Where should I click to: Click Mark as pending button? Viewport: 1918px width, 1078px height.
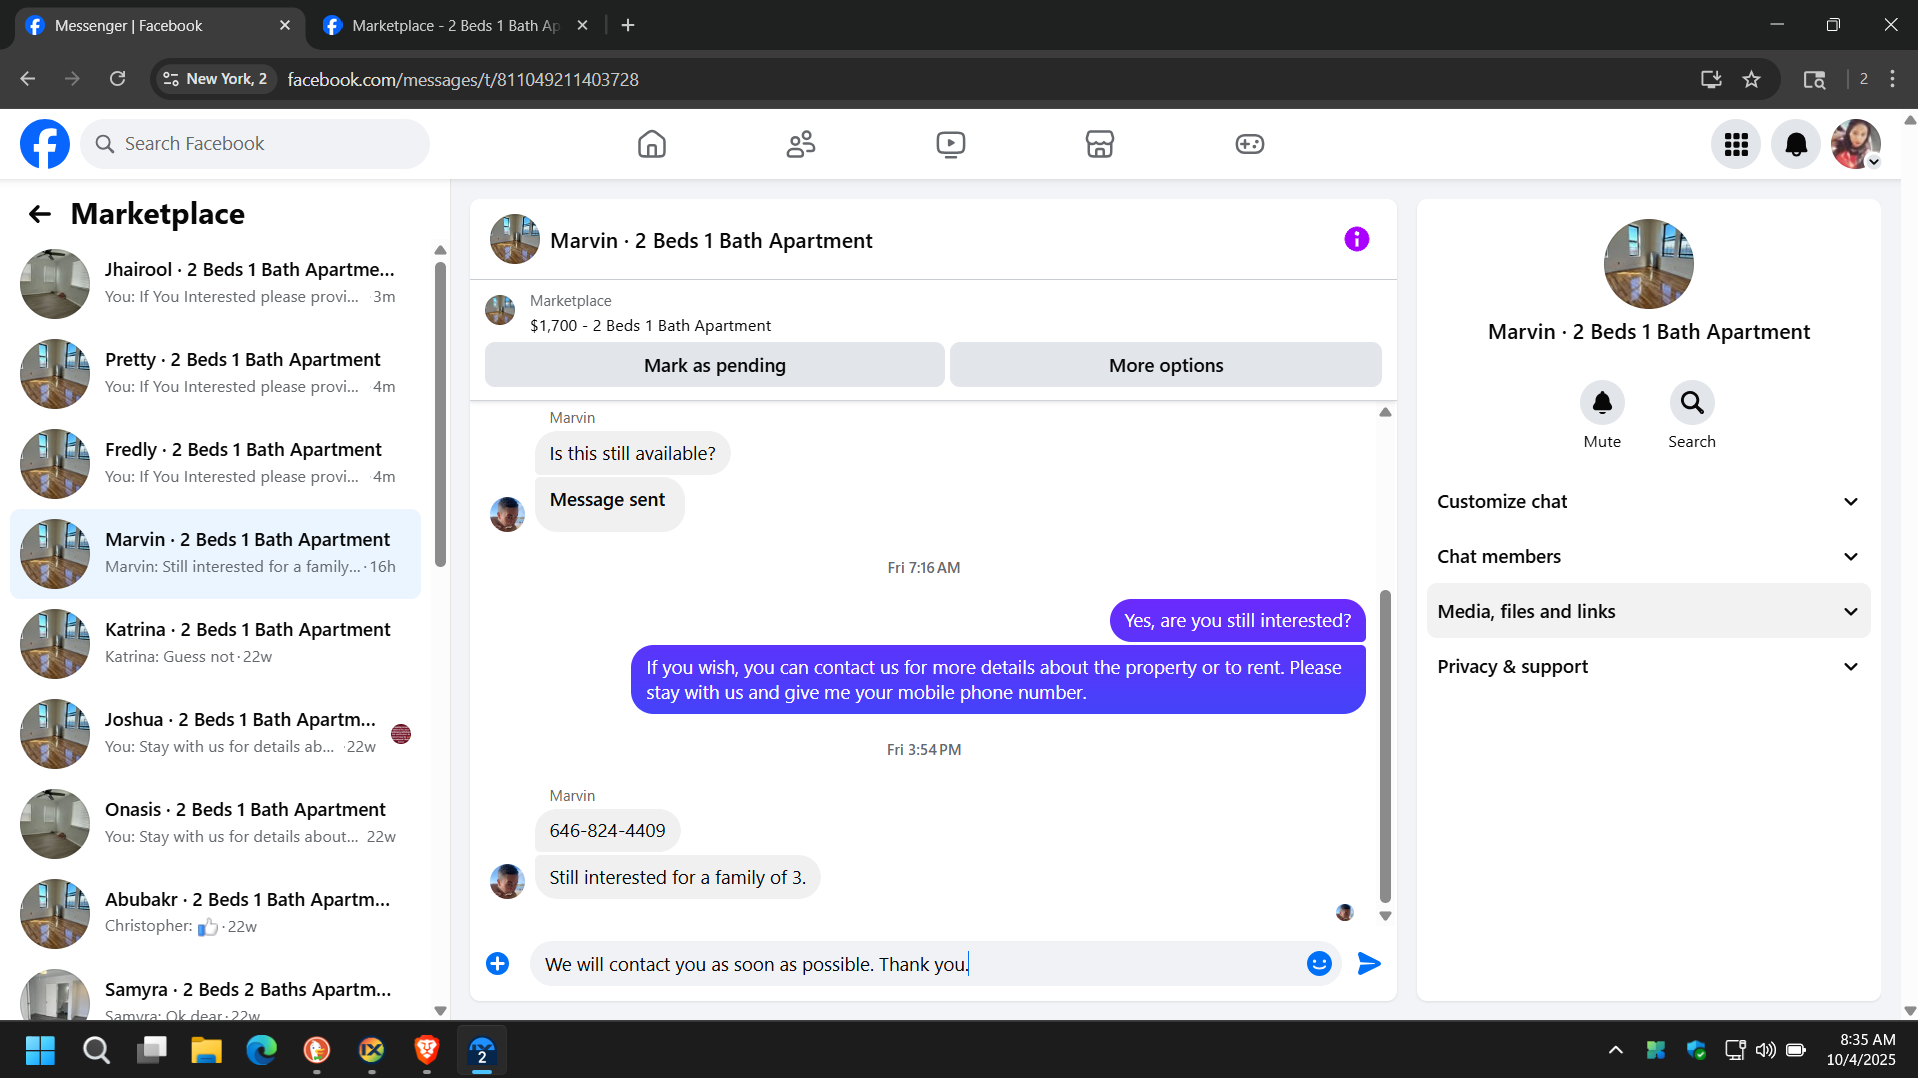714,365
